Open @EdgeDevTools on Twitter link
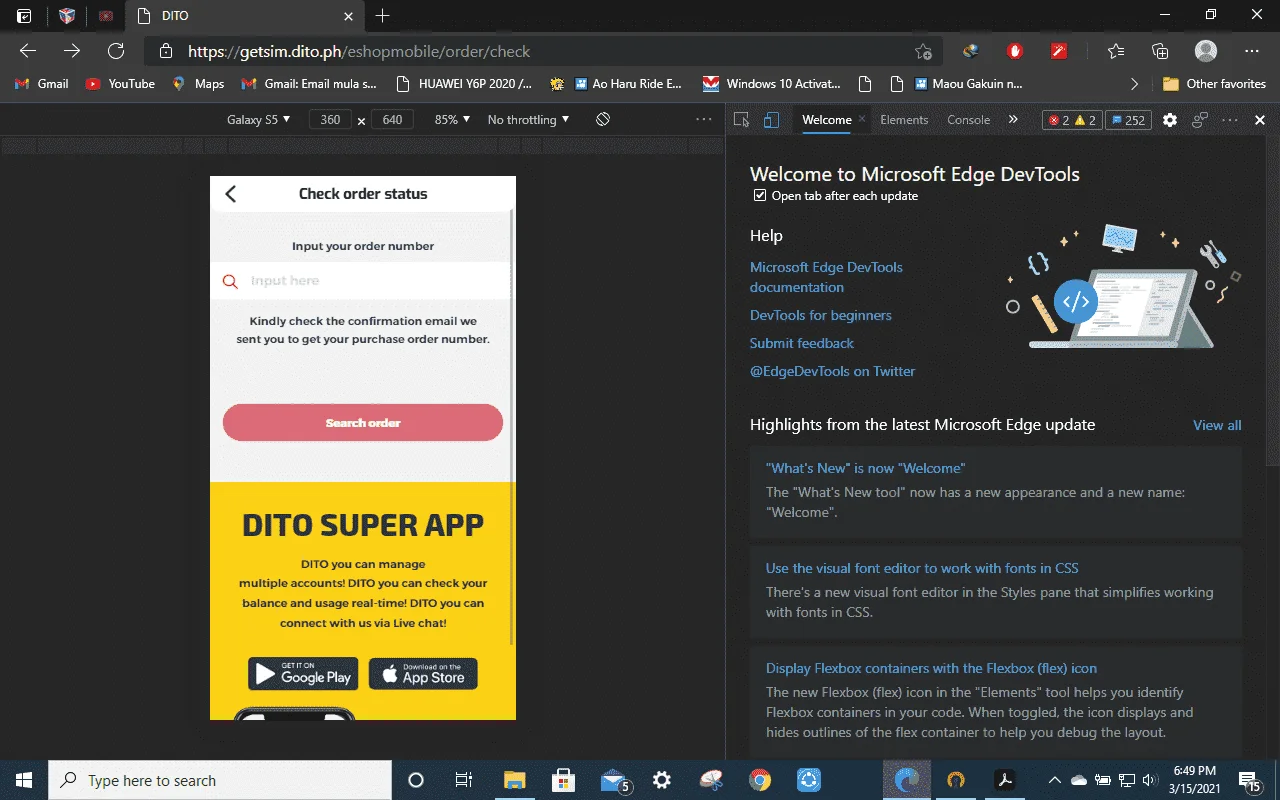Screen dimensions: 1280x800 [832, 371]
